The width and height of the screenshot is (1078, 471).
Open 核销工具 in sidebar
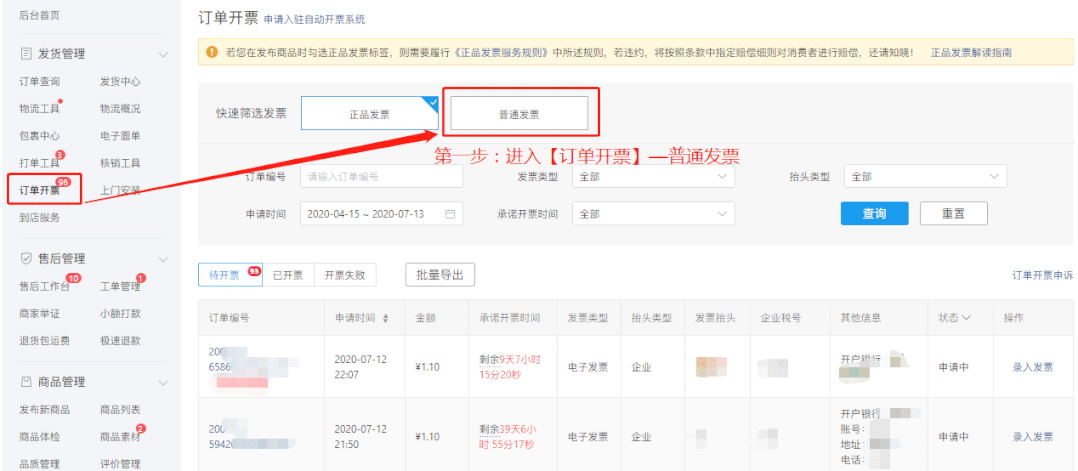point(120,163)
